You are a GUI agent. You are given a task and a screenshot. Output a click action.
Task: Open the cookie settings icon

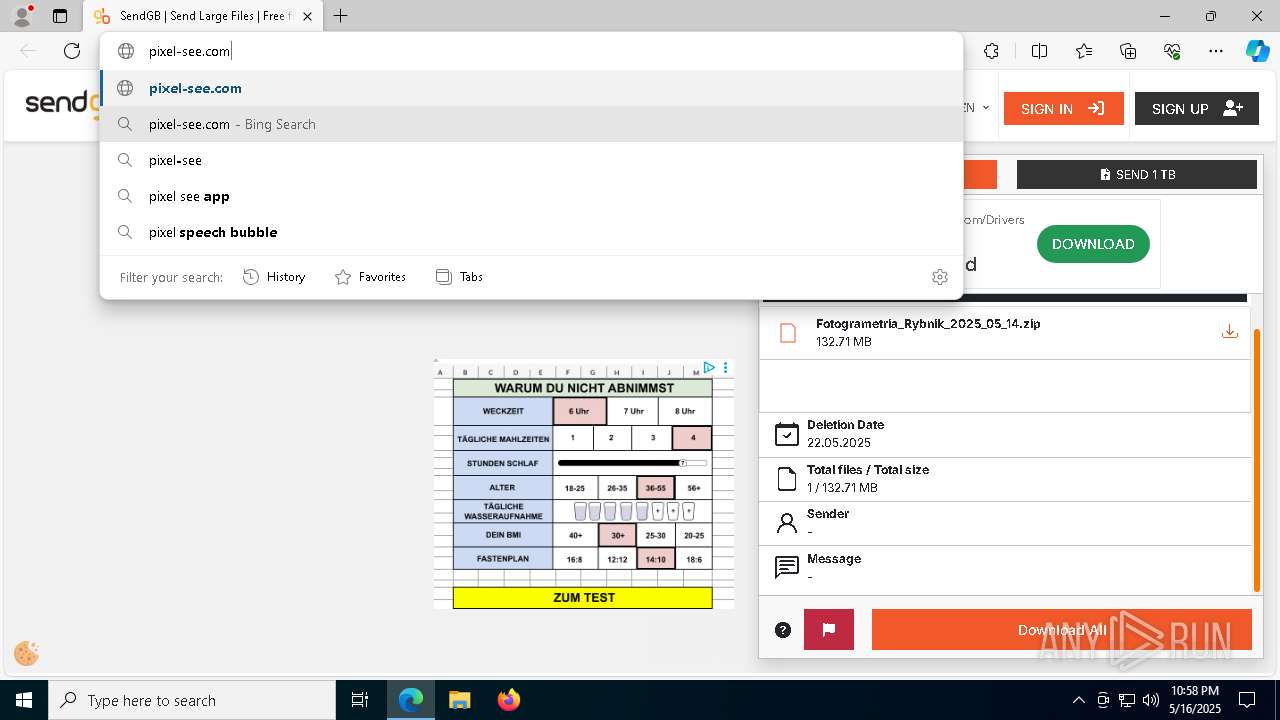(27, 654)
